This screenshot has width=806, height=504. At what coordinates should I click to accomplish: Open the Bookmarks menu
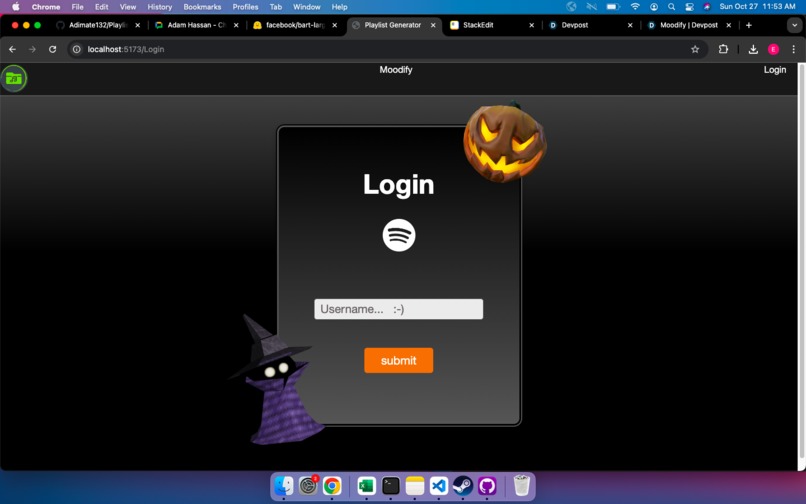[202, 7]
